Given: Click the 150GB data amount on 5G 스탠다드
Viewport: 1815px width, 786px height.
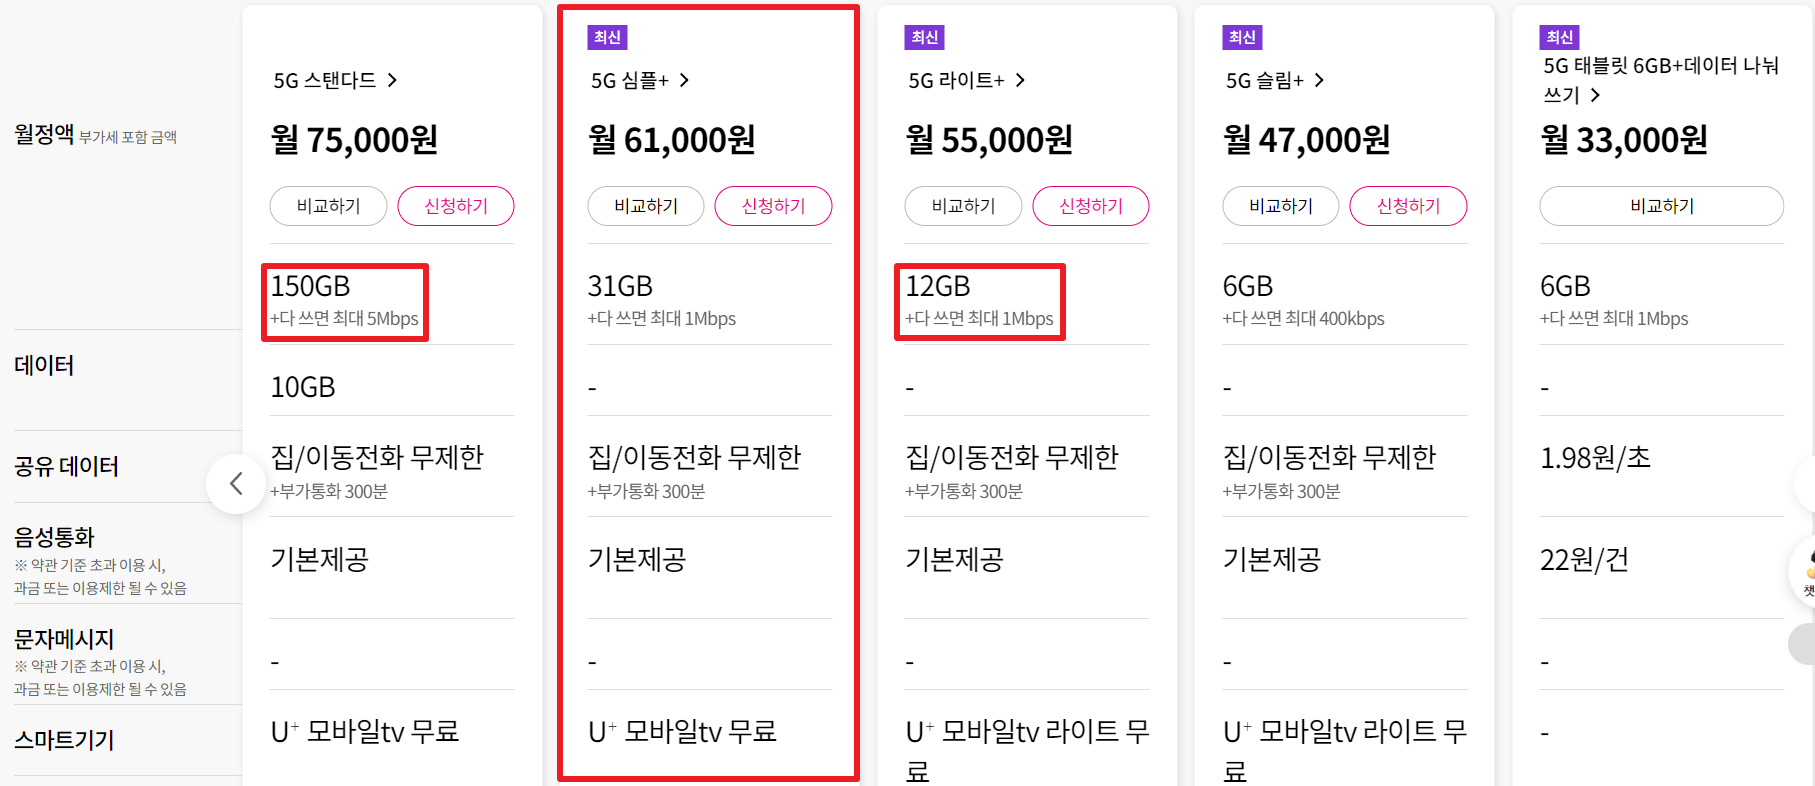Looking at the screenshot, I should tap(310, 285).
